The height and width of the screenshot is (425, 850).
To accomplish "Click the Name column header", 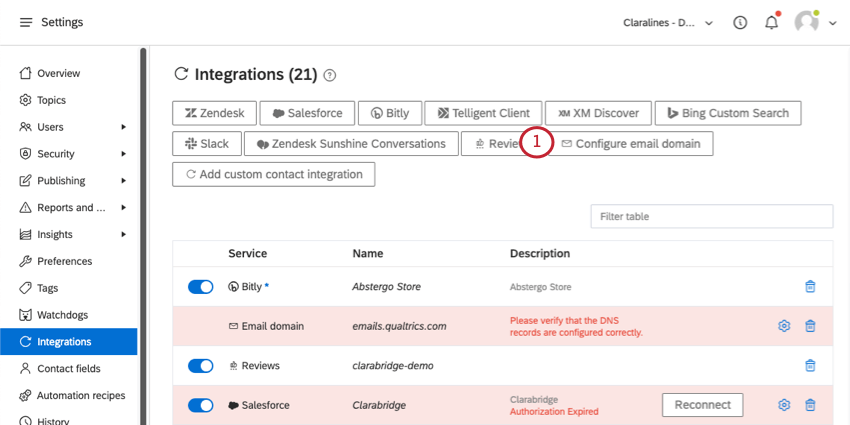I will 368,253.
